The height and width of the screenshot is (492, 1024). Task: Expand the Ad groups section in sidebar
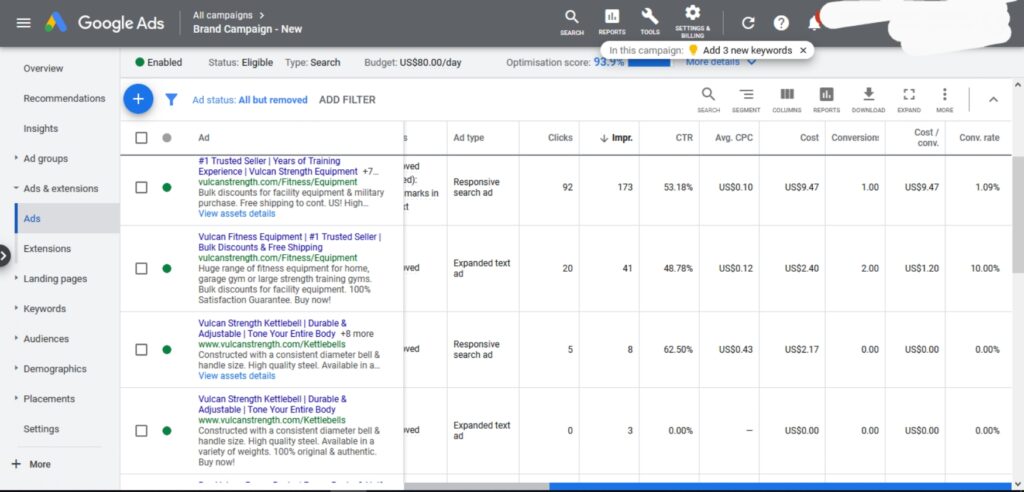[45, 158]
